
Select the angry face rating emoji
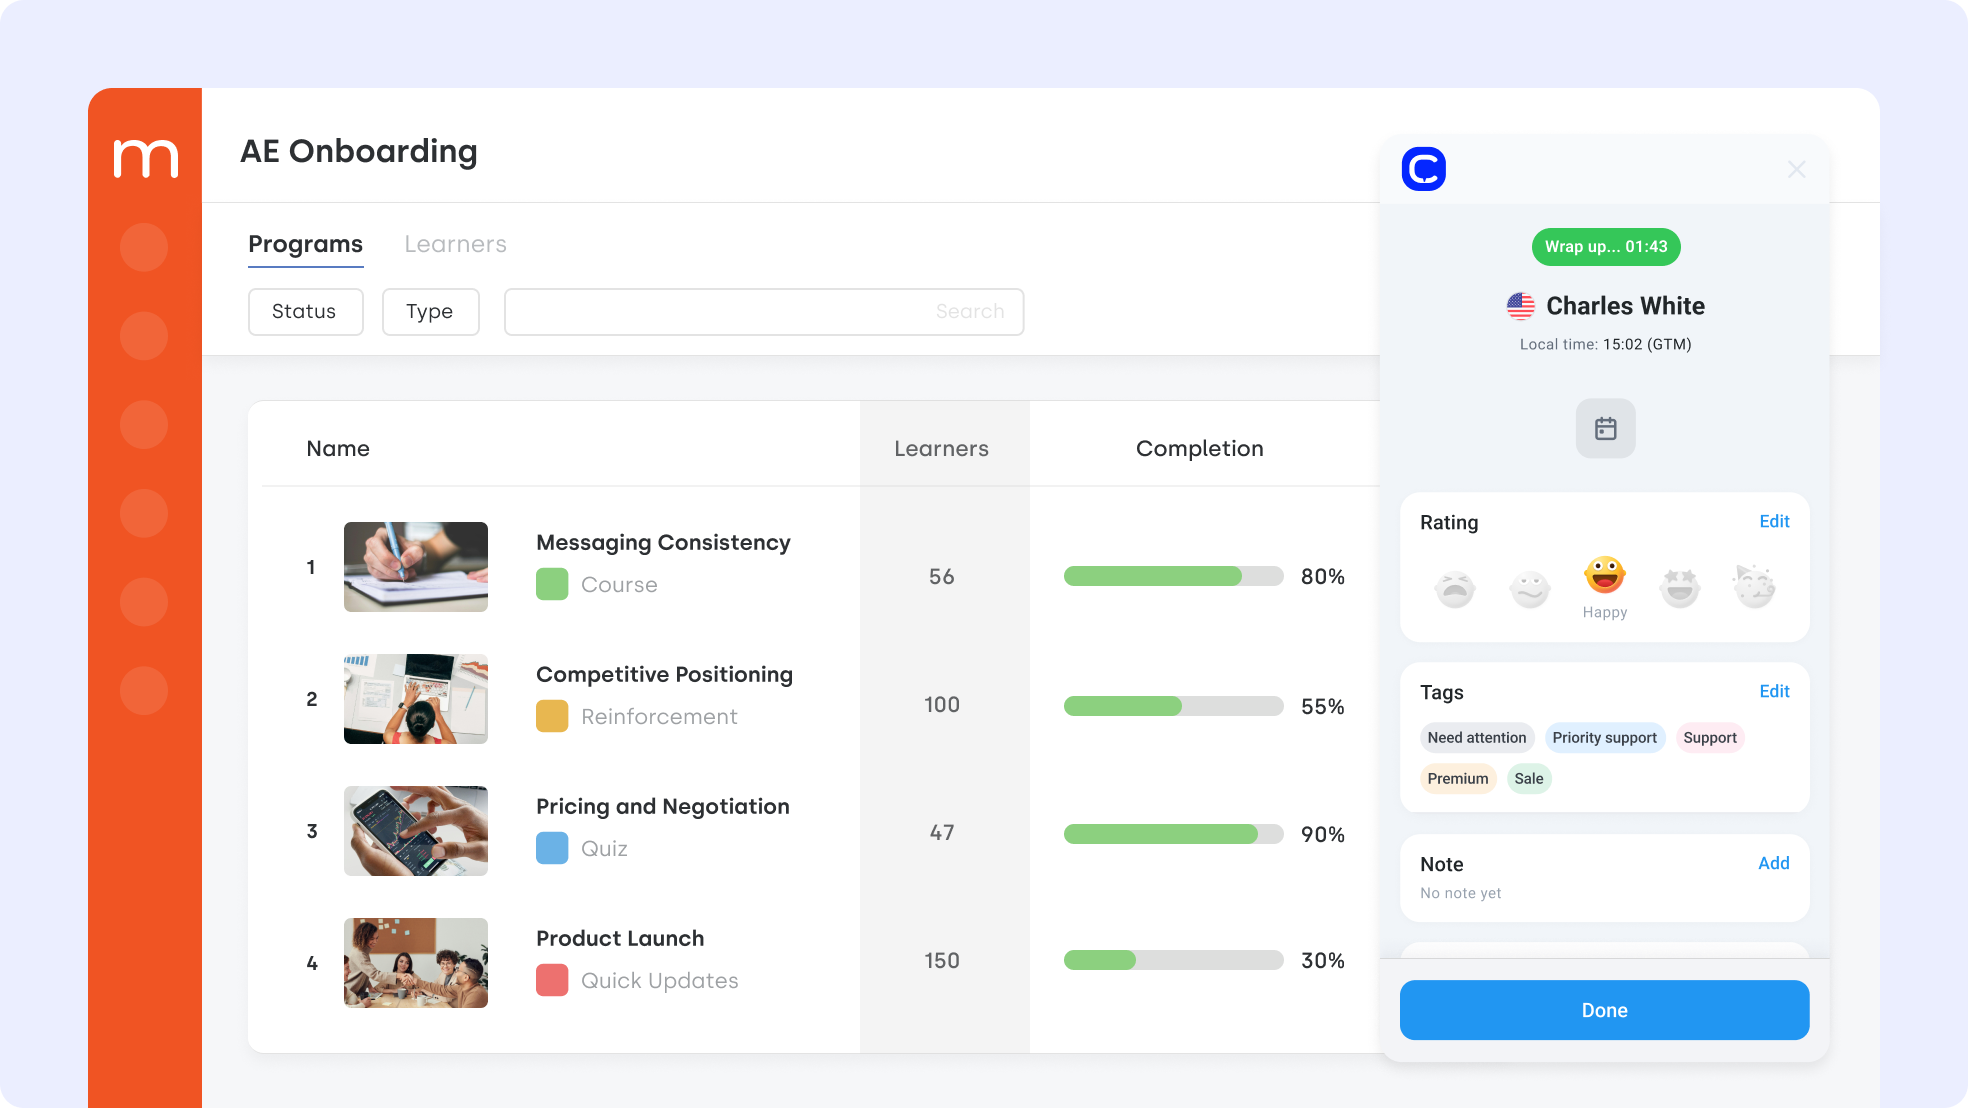[x=1455, y=588]
